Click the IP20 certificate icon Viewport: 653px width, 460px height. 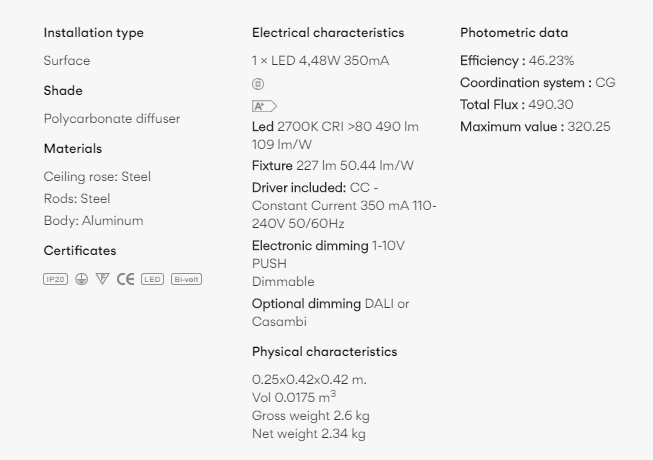click(55, 279)
